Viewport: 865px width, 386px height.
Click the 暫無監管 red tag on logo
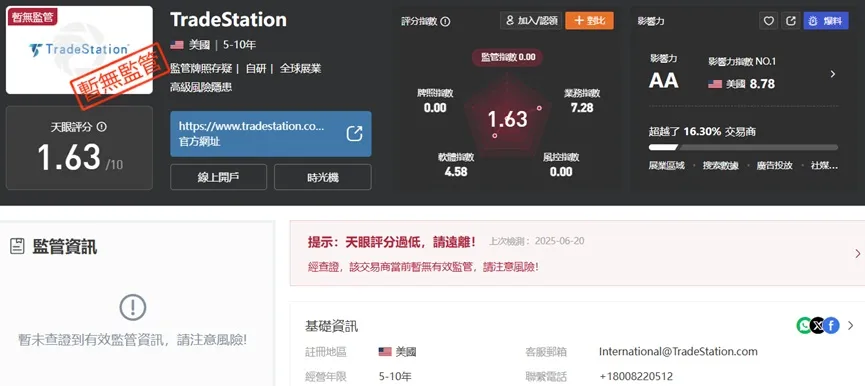[x=32, y=16]
